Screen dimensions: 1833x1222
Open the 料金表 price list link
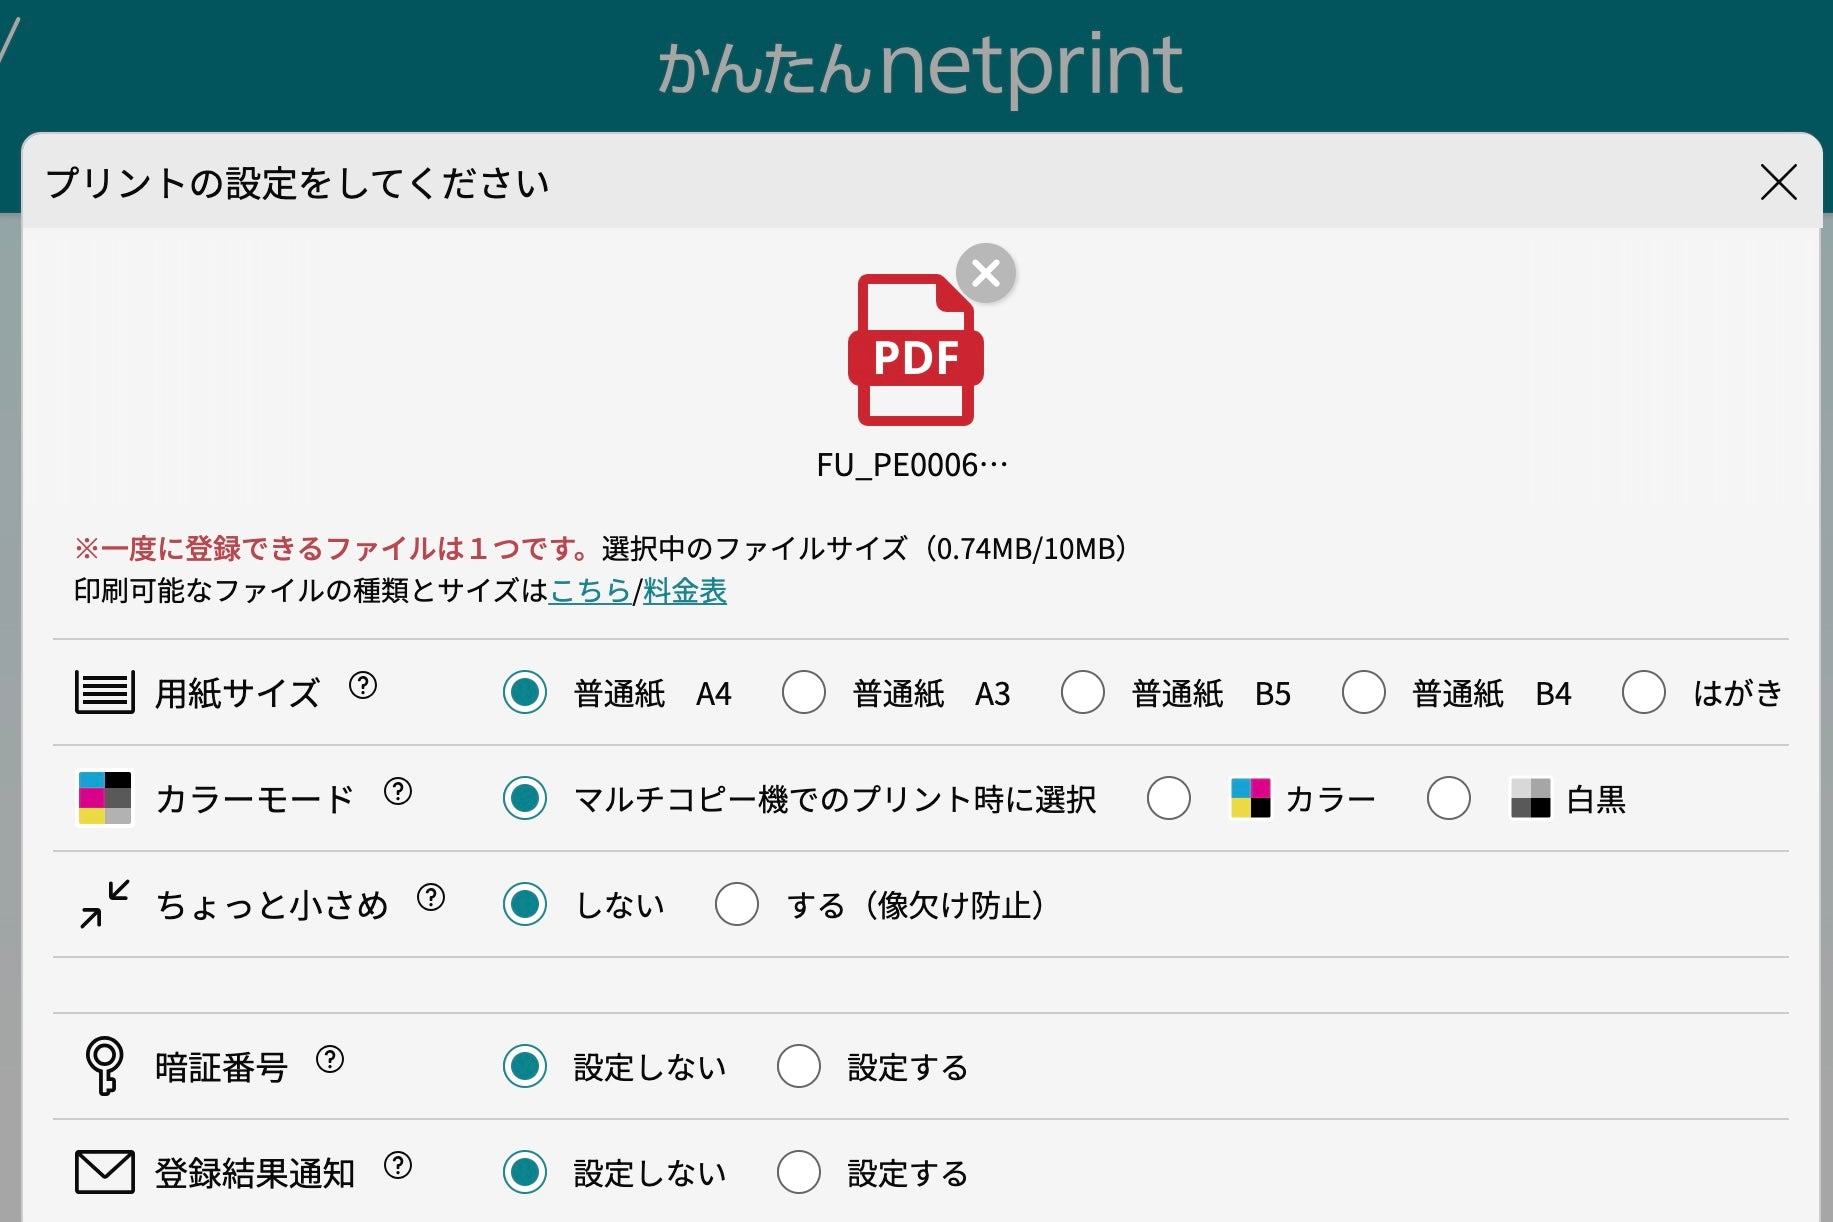click(x=684, y=590)
